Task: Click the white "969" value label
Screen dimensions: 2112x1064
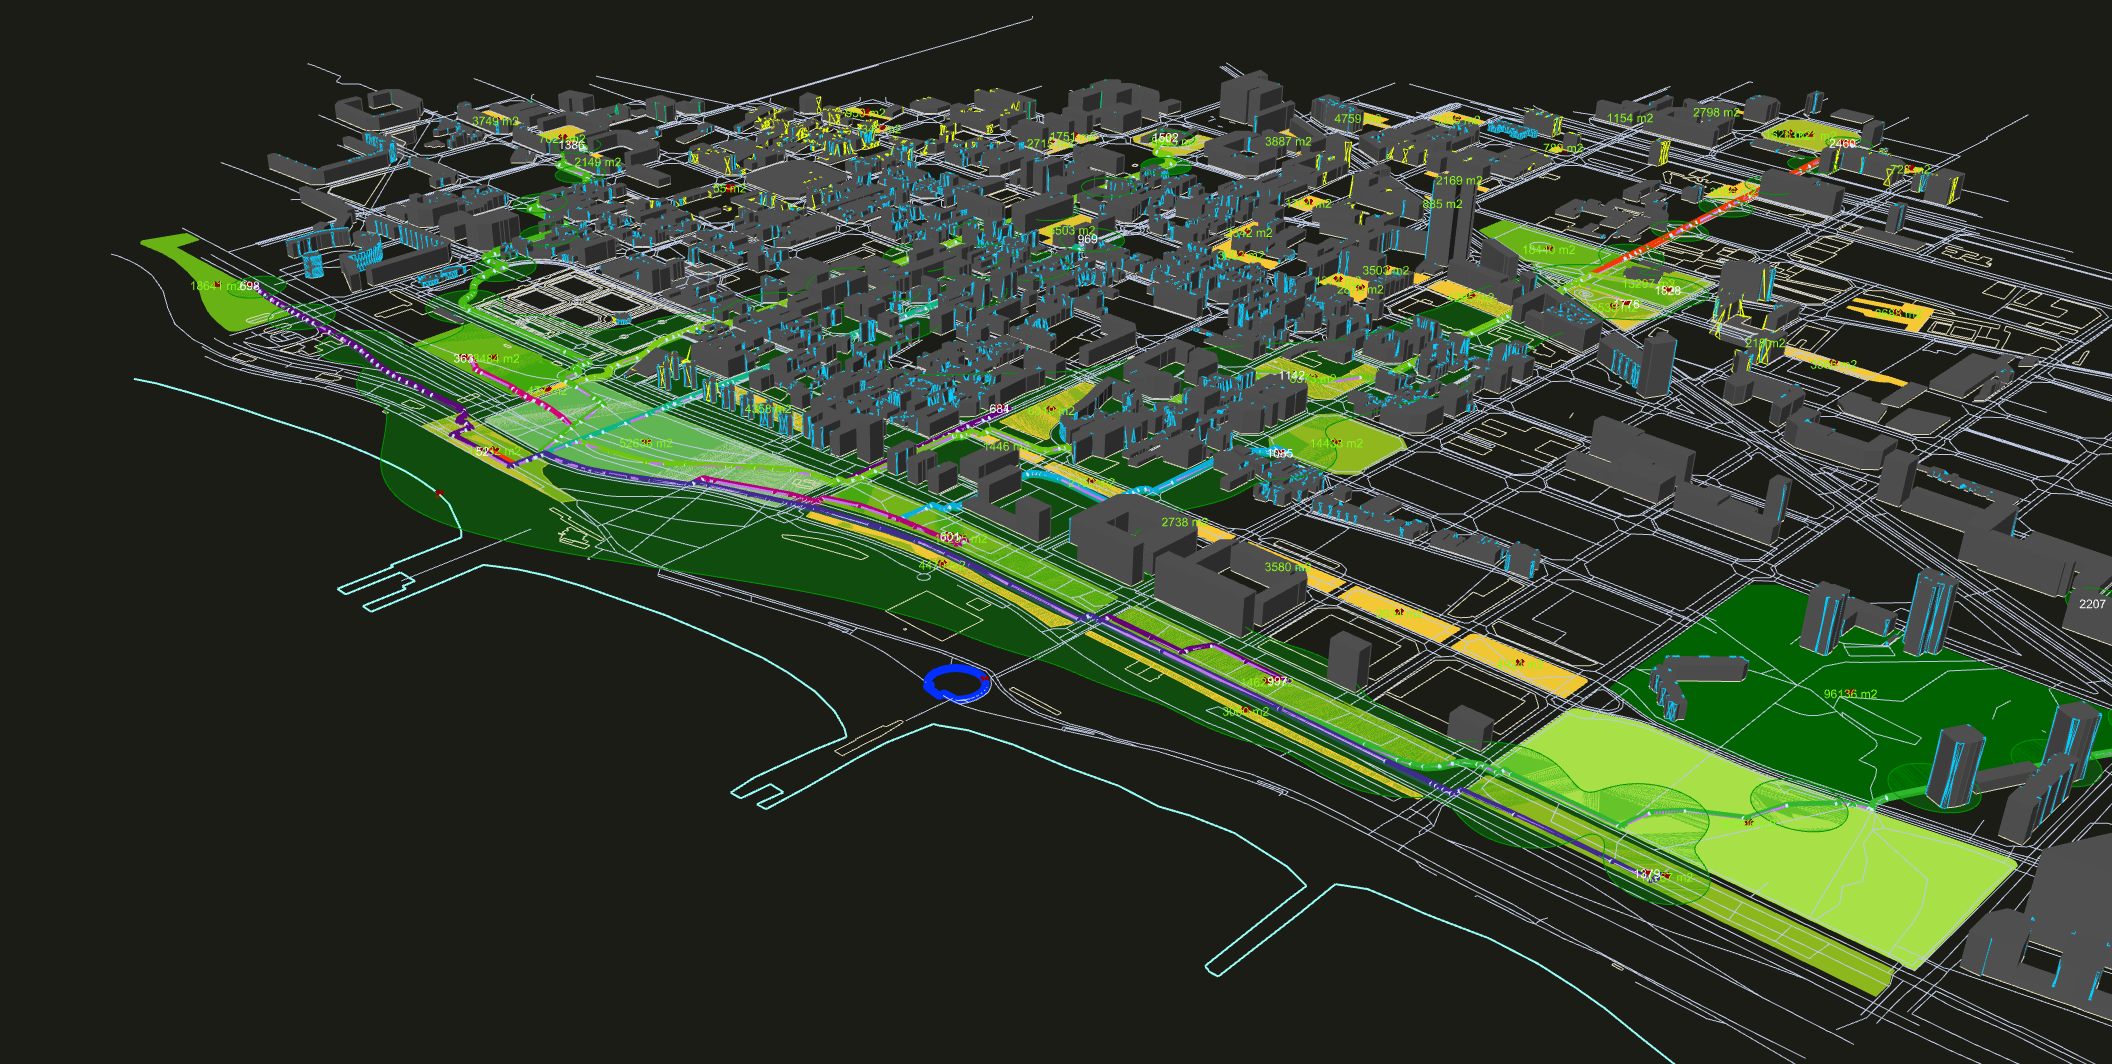Action: (x=1088, y=239)
